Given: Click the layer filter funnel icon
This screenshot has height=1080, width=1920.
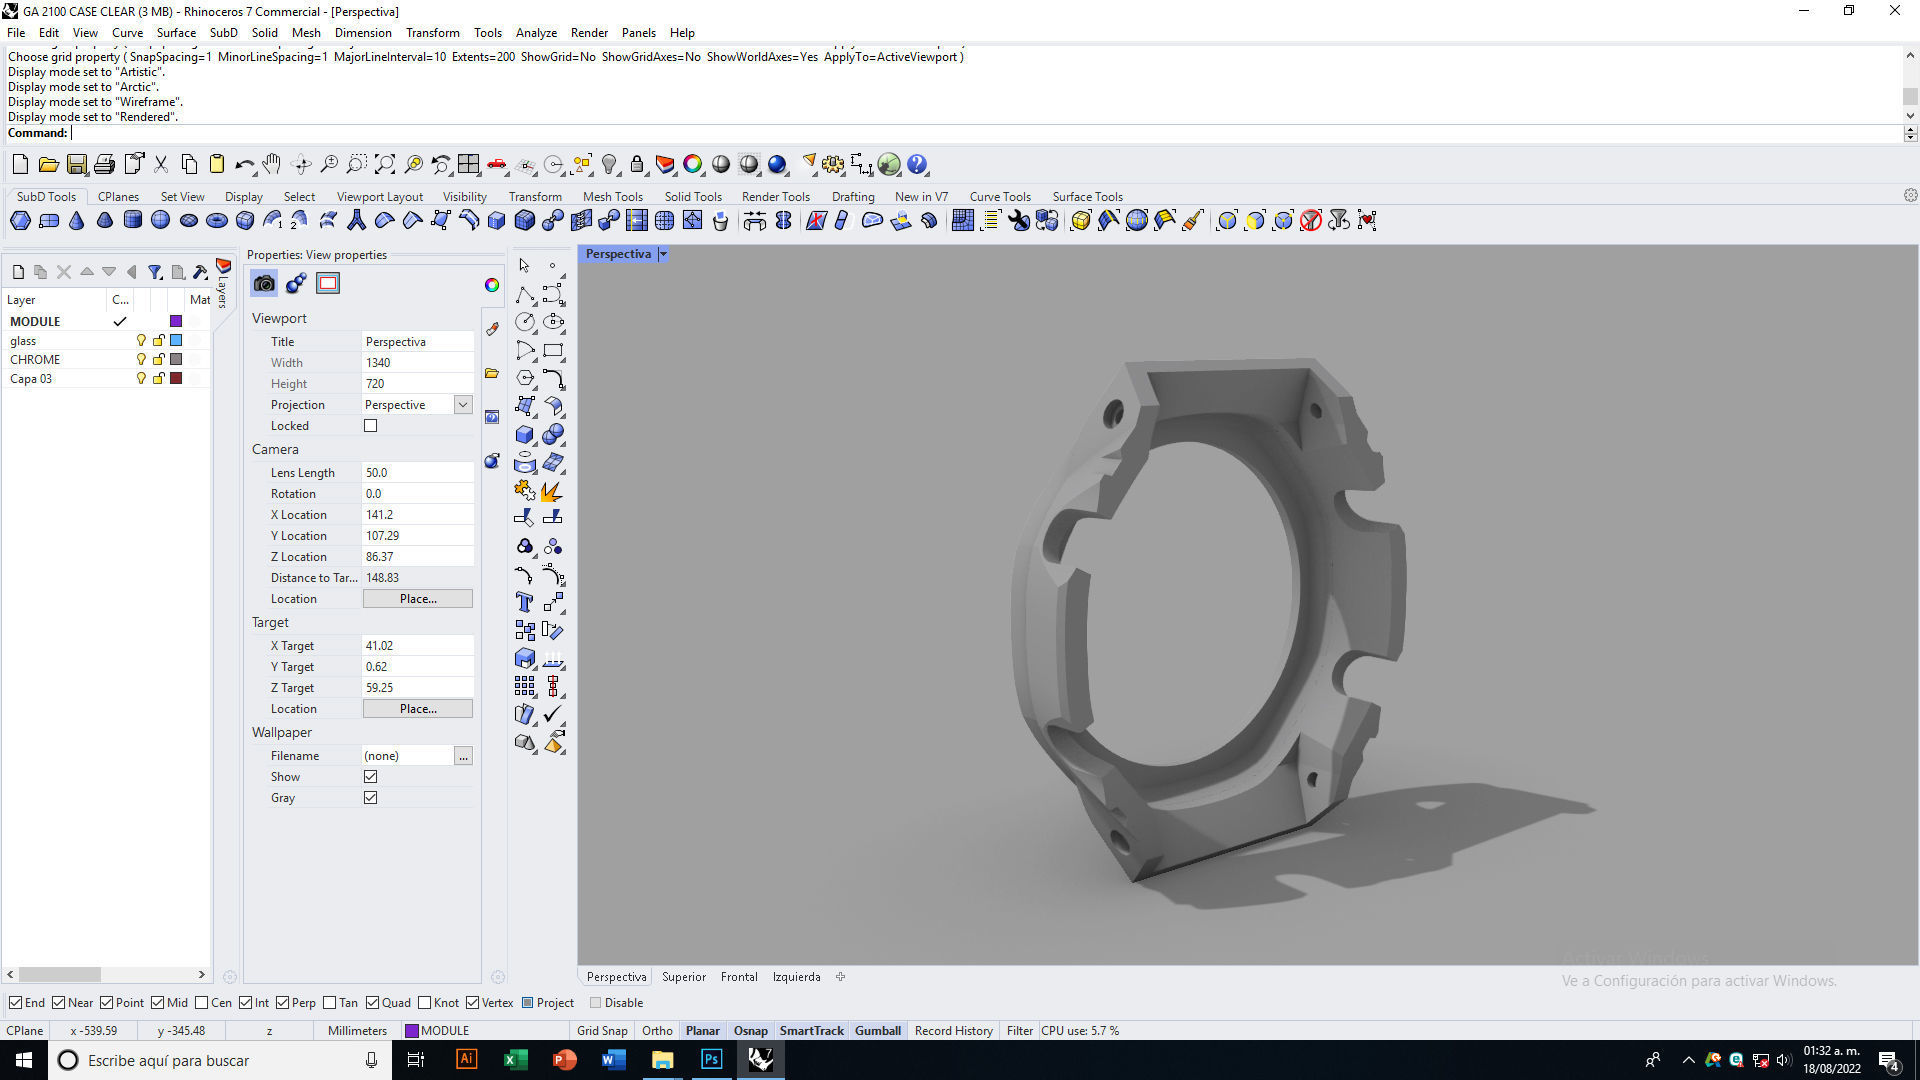Looking at the screenshot, I should coord(155,272).
